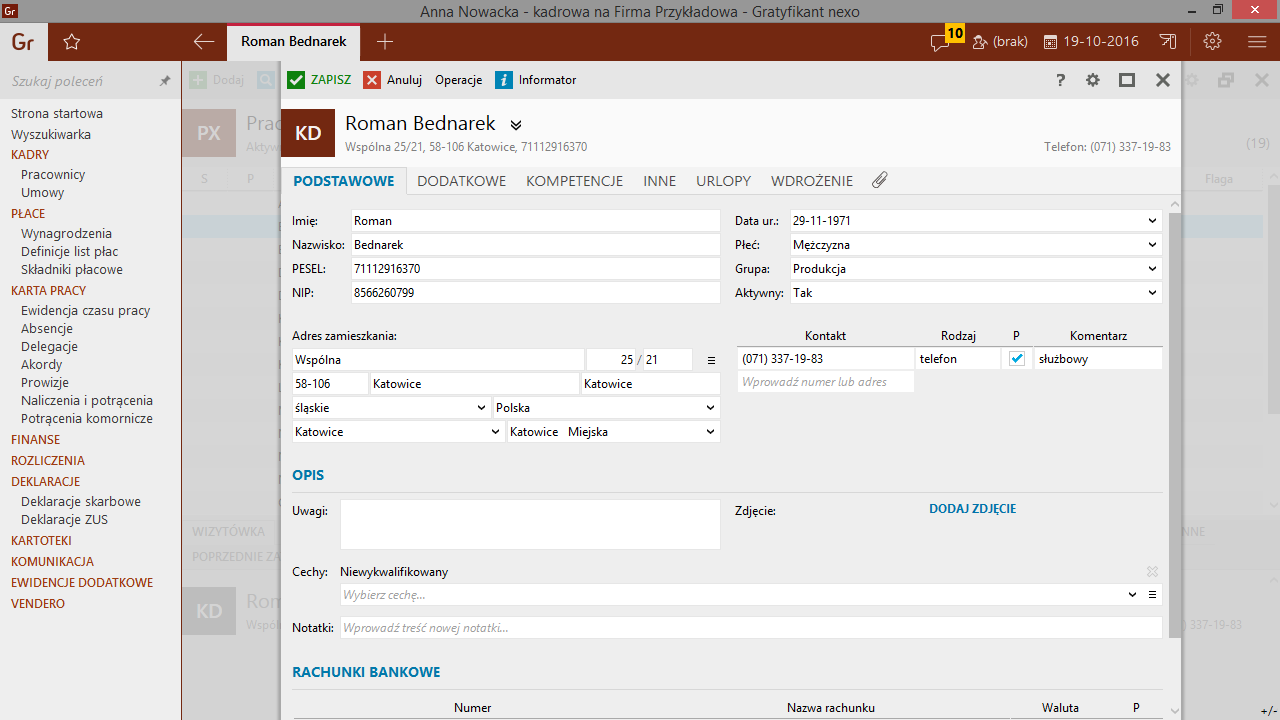Image resolution: width=1280 pixels, height=720 pixels.
Task: Toggle the primary contact checkbox
Action: (x=1017, y=359)
